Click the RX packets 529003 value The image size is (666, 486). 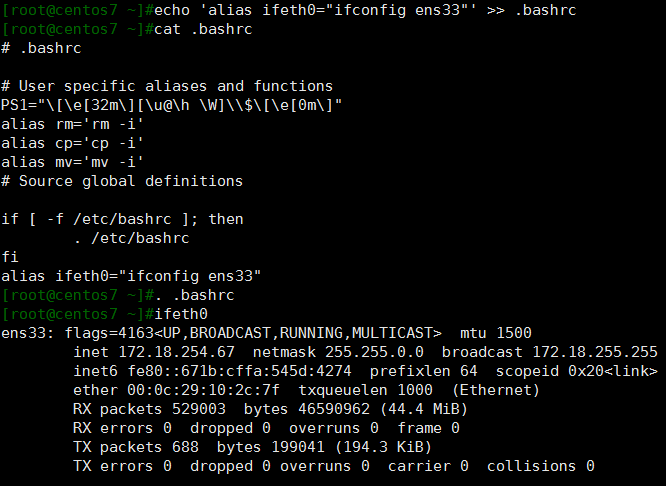coord(199,409)
